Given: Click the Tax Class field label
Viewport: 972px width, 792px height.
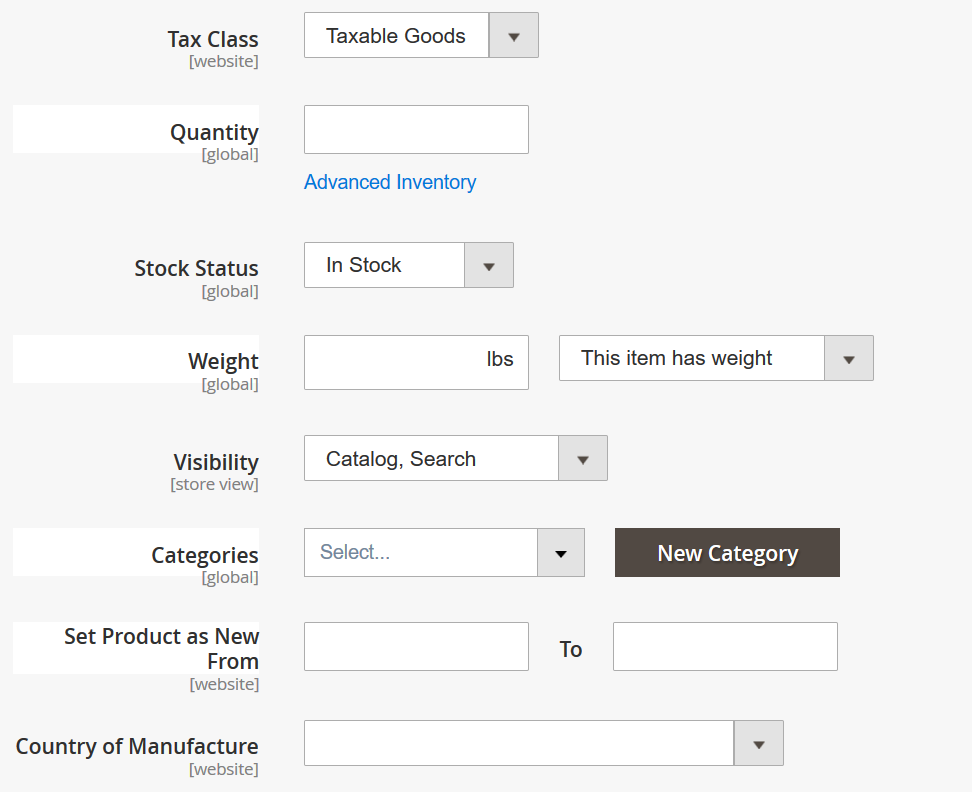Looking at the screenshot, I should [213, 40].
